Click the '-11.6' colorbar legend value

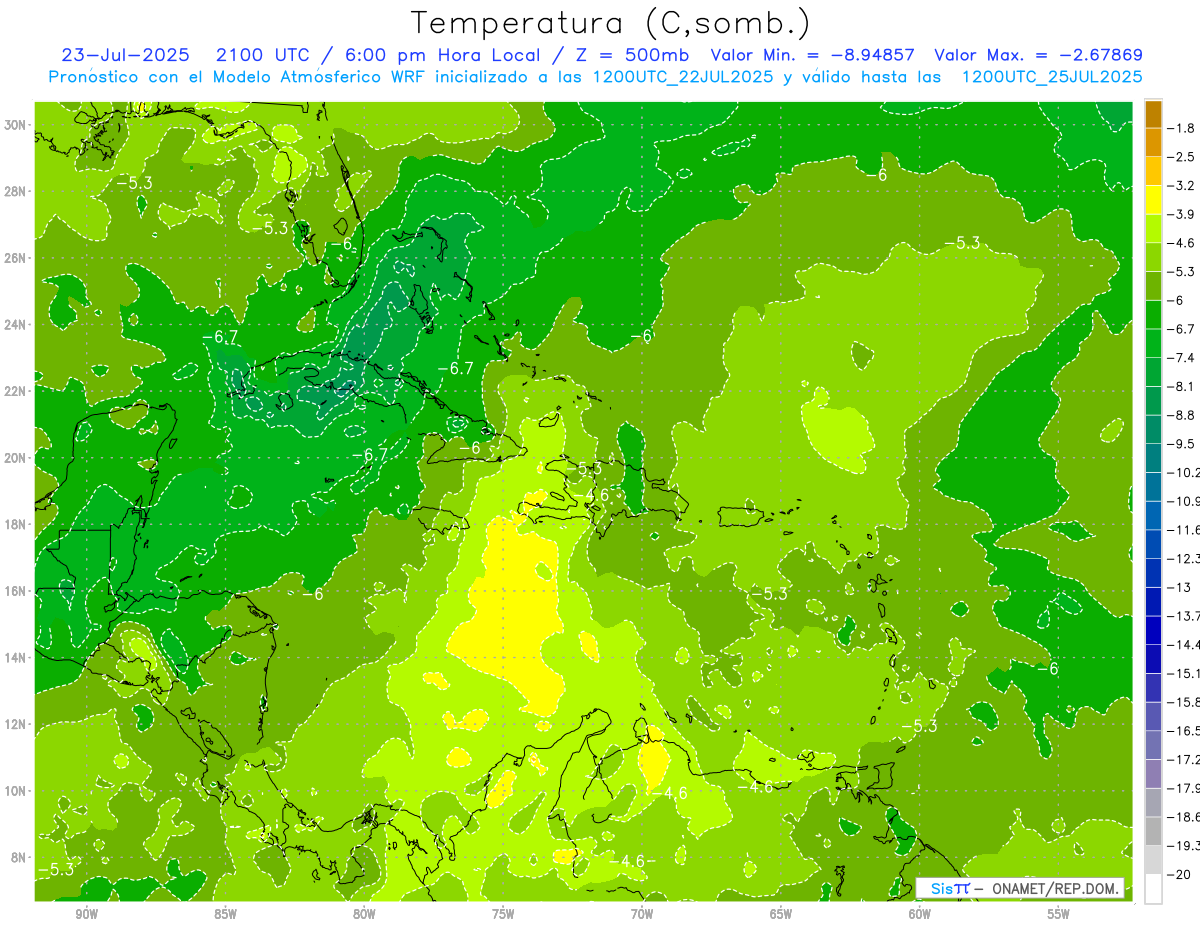click(1183, 529)
